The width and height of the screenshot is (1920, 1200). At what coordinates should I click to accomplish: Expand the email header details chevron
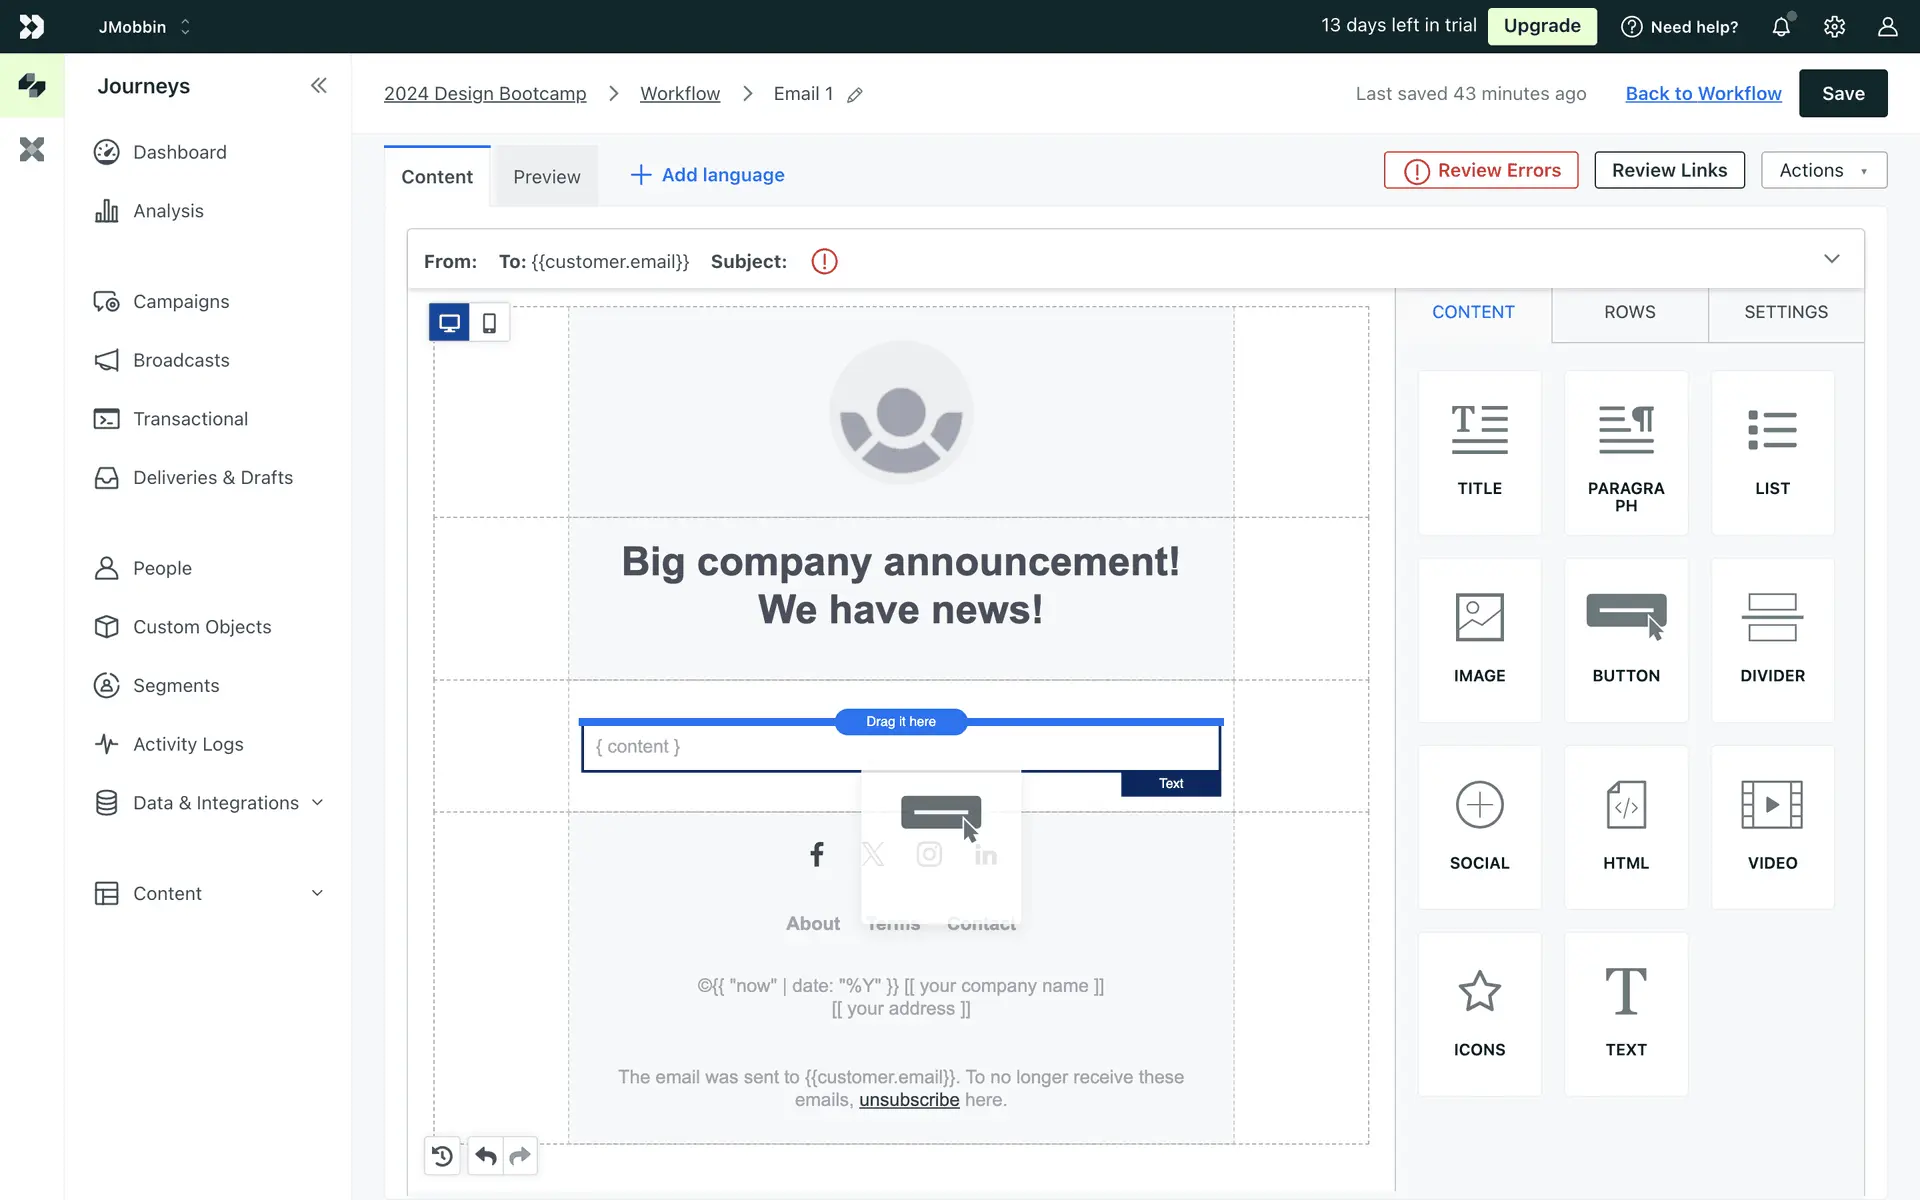coord(1831,259)
